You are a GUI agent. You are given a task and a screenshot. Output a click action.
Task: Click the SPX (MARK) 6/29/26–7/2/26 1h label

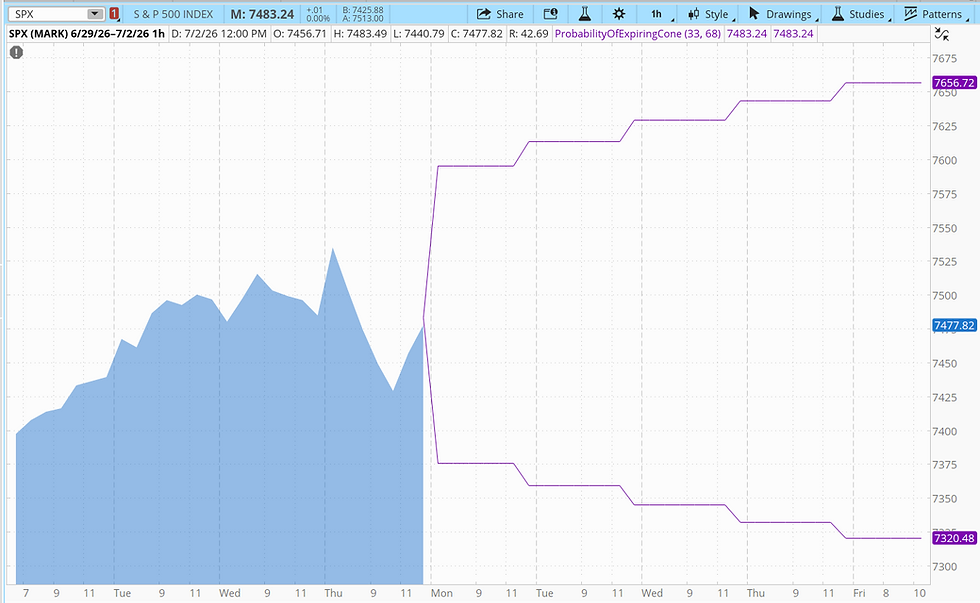87,34
